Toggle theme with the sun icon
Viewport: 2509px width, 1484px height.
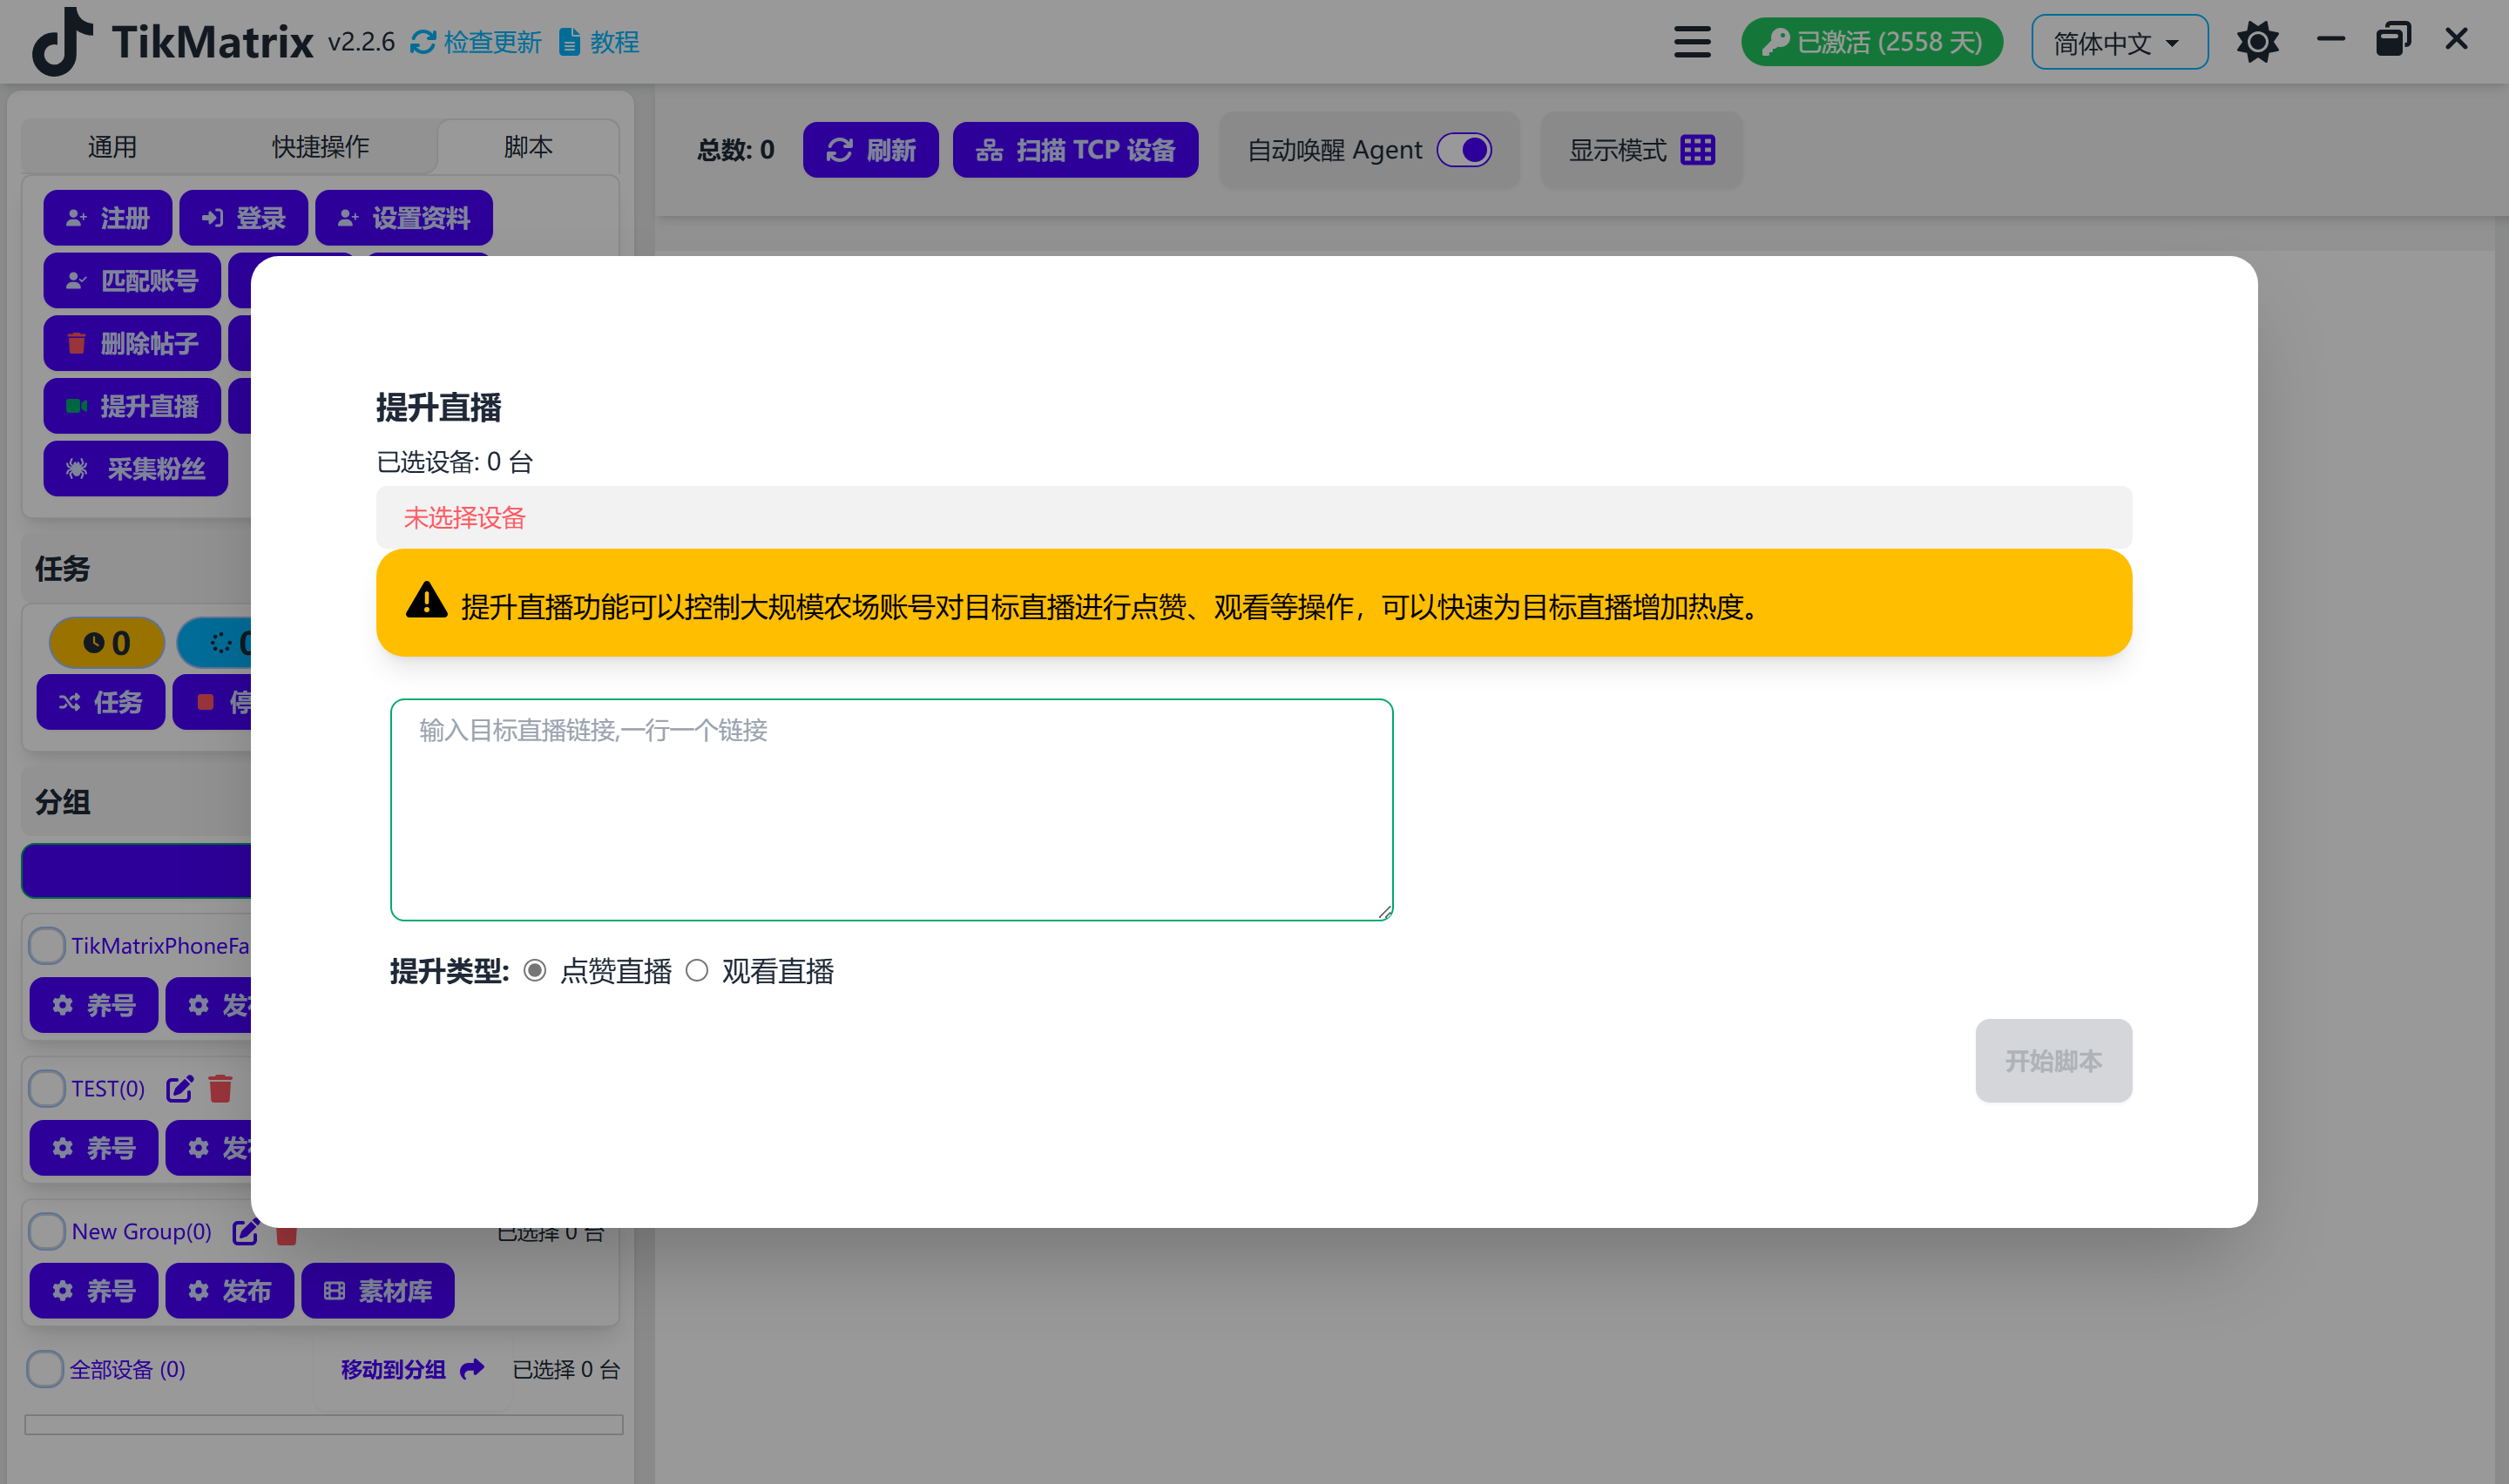[2257, 42]
